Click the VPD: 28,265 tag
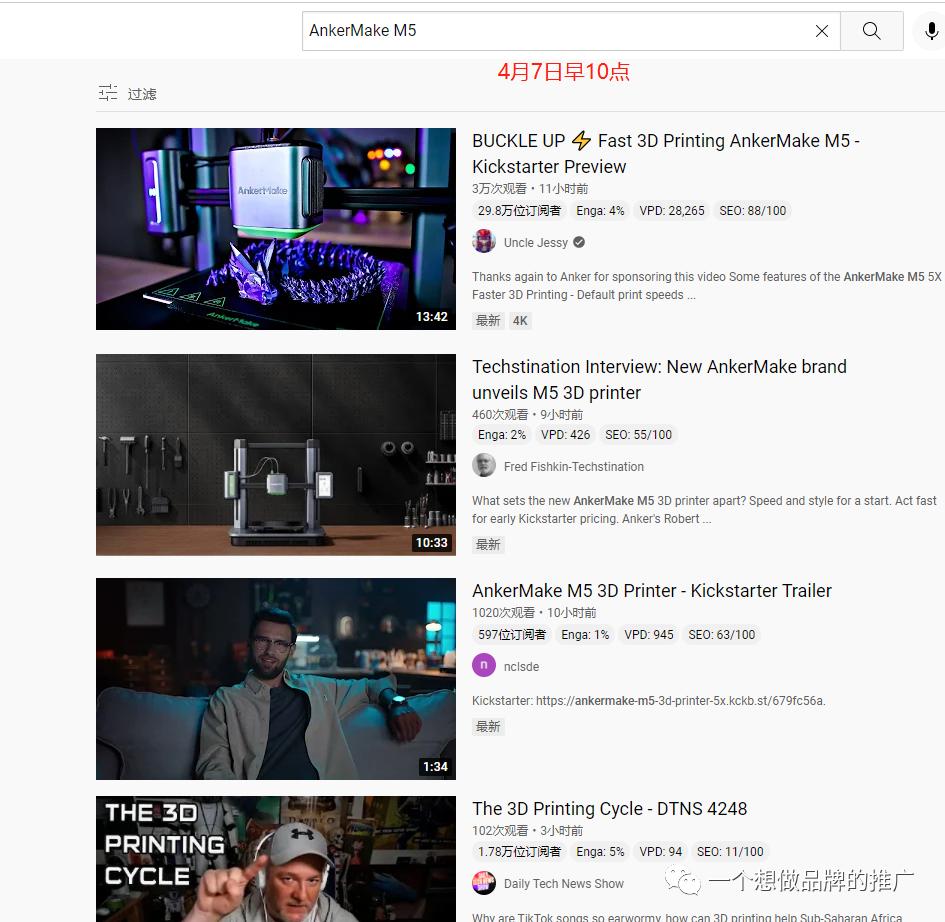Image resolution: width=945 pixels, height=922 pixels. point(671,211)
